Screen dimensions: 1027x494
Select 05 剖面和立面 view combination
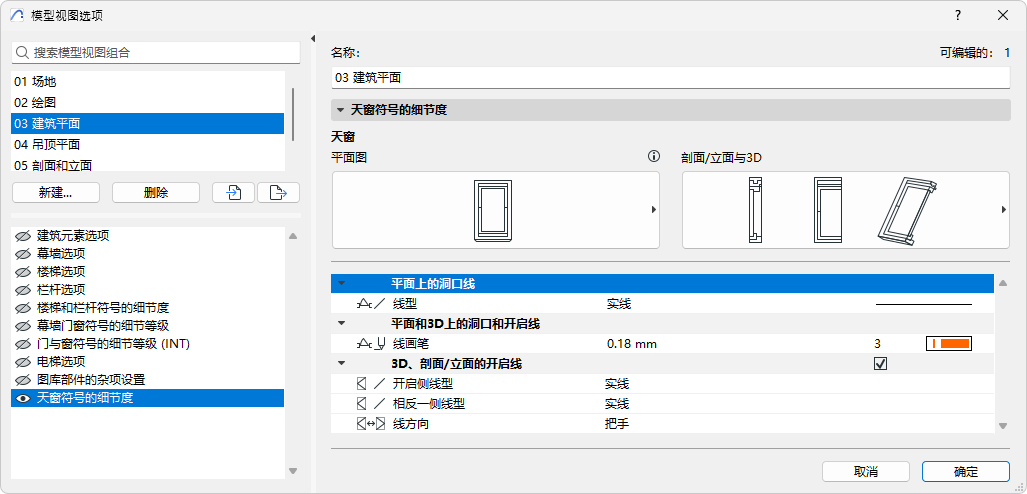[147, 164]
